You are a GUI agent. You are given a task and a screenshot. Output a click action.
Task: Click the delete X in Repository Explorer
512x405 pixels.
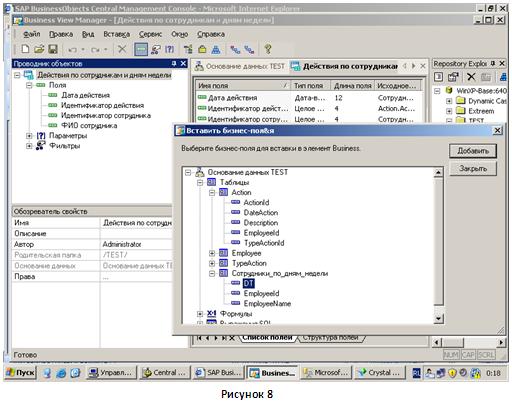pyautogui.click(x=471, y=77)
